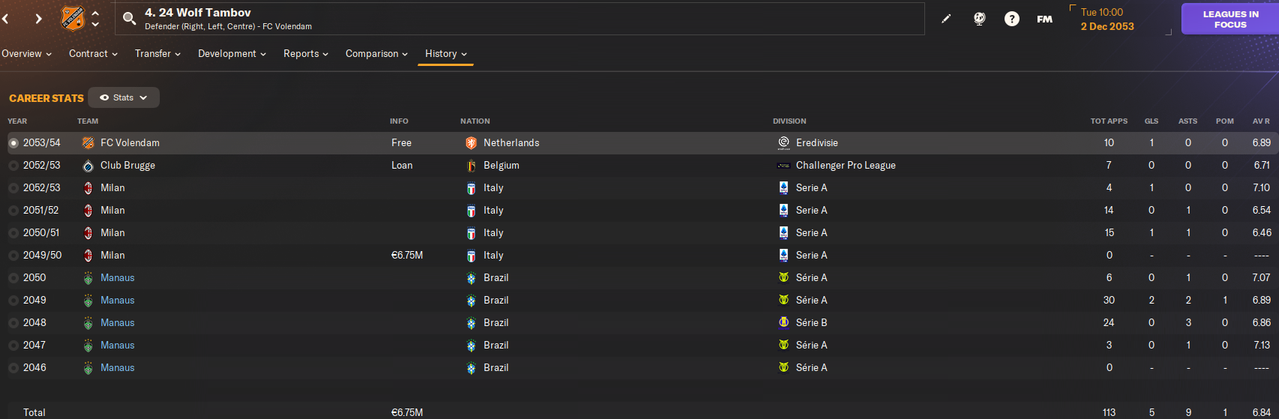The image size is (1279, 419).
Task: Open the world globe icon
Action: click(x=979, y=19)
